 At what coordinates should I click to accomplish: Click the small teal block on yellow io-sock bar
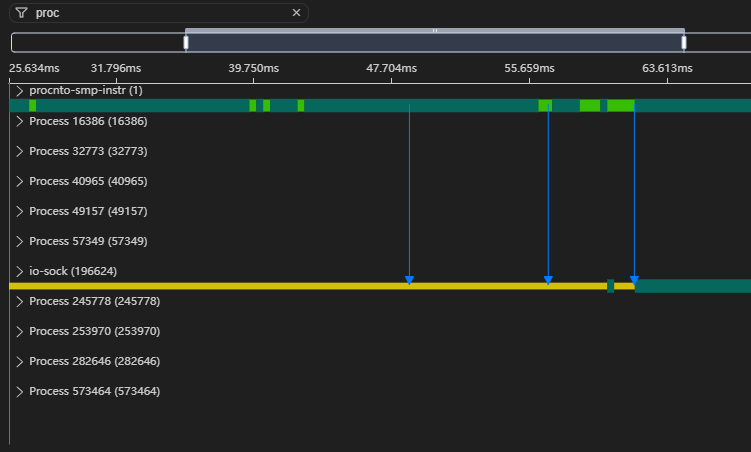pyautogui.click(x=610, y=286)
